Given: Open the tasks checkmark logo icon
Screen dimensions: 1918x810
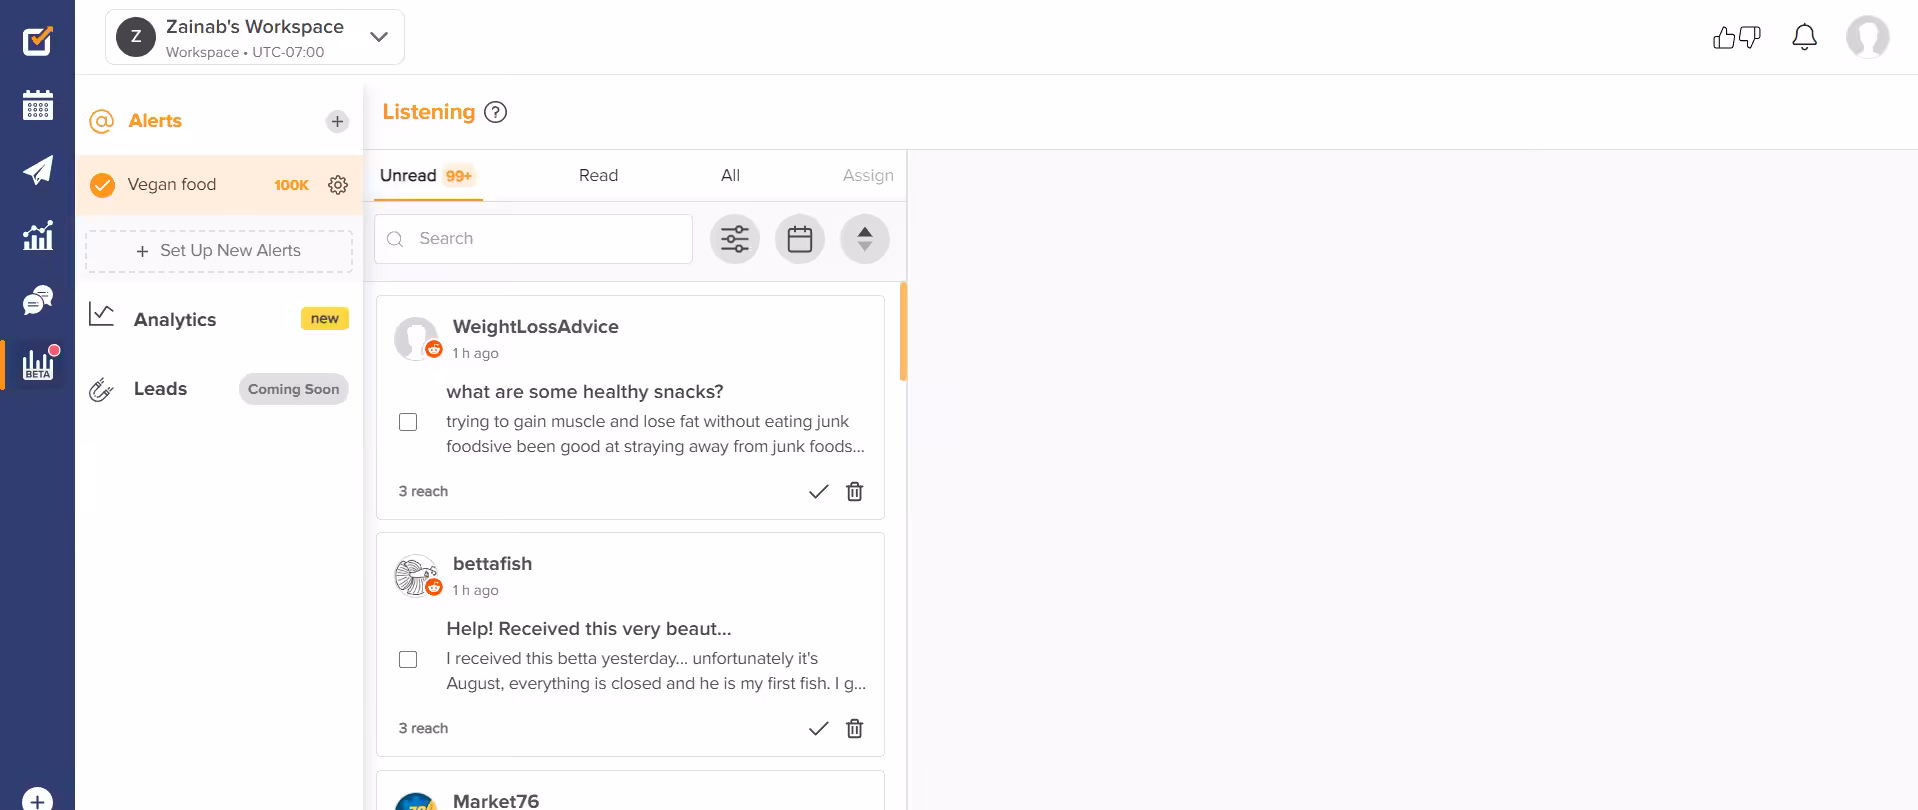Looking at the screenshot, I should pos(37,40).
